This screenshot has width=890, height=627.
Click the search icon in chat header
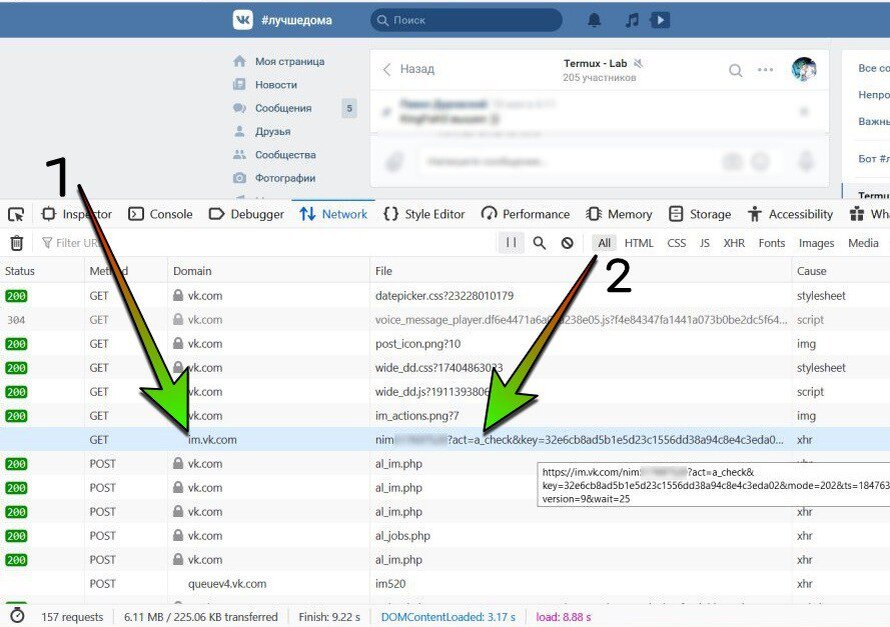click(735, 70)
